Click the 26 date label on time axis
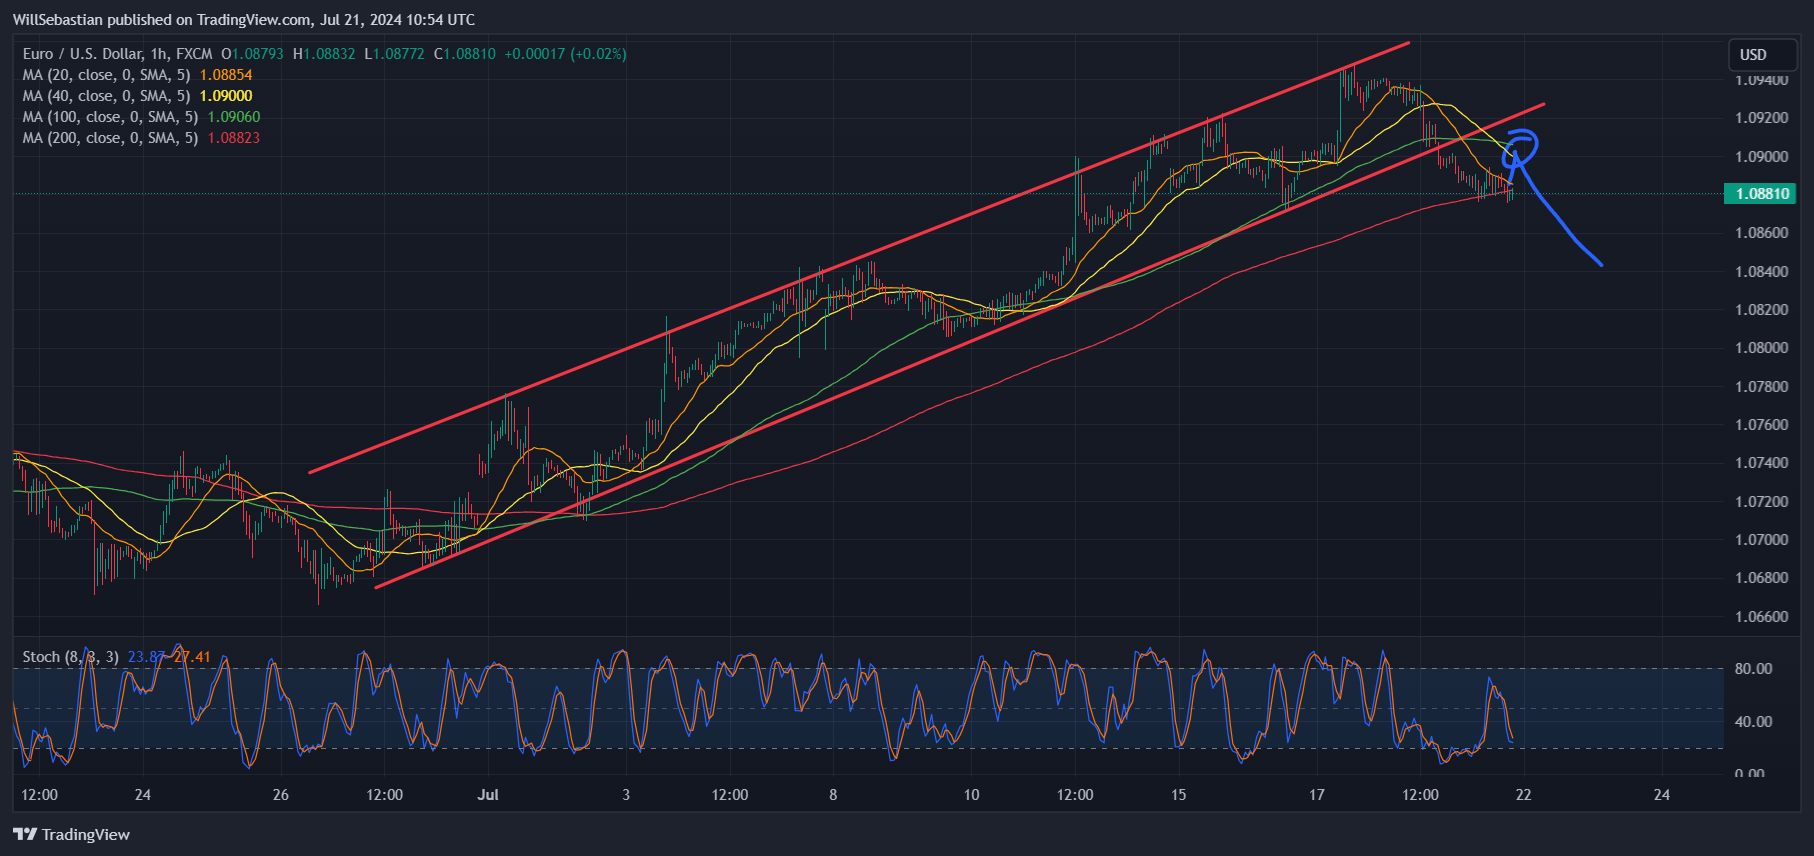Screen dimensions: 1814x856 [281, 795]
